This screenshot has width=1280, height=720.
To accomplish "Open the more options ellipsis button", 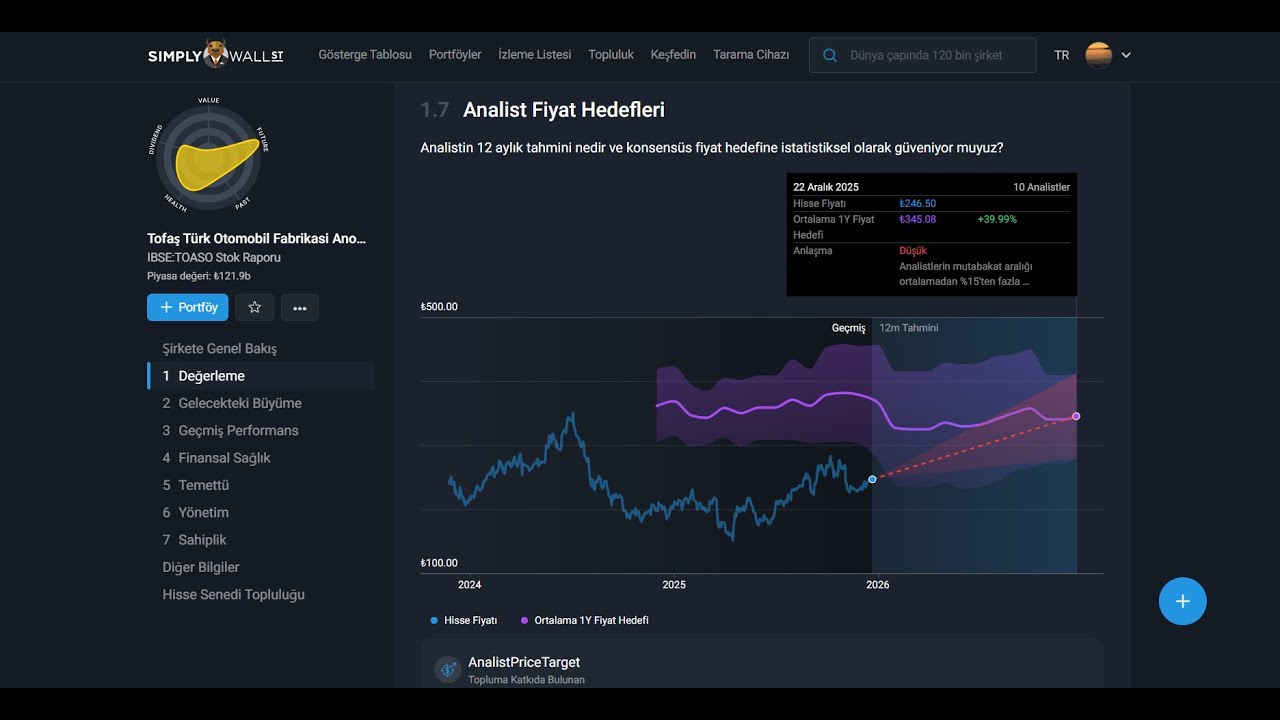I will (300, 307).
